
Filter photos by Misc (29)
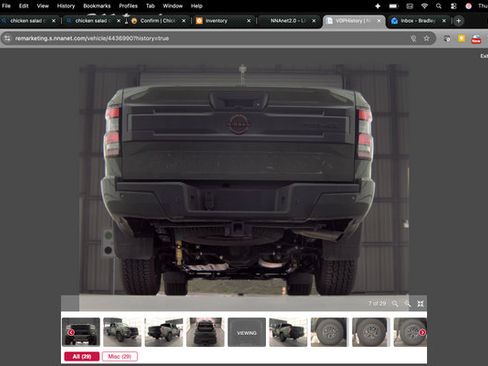[120, 357]
